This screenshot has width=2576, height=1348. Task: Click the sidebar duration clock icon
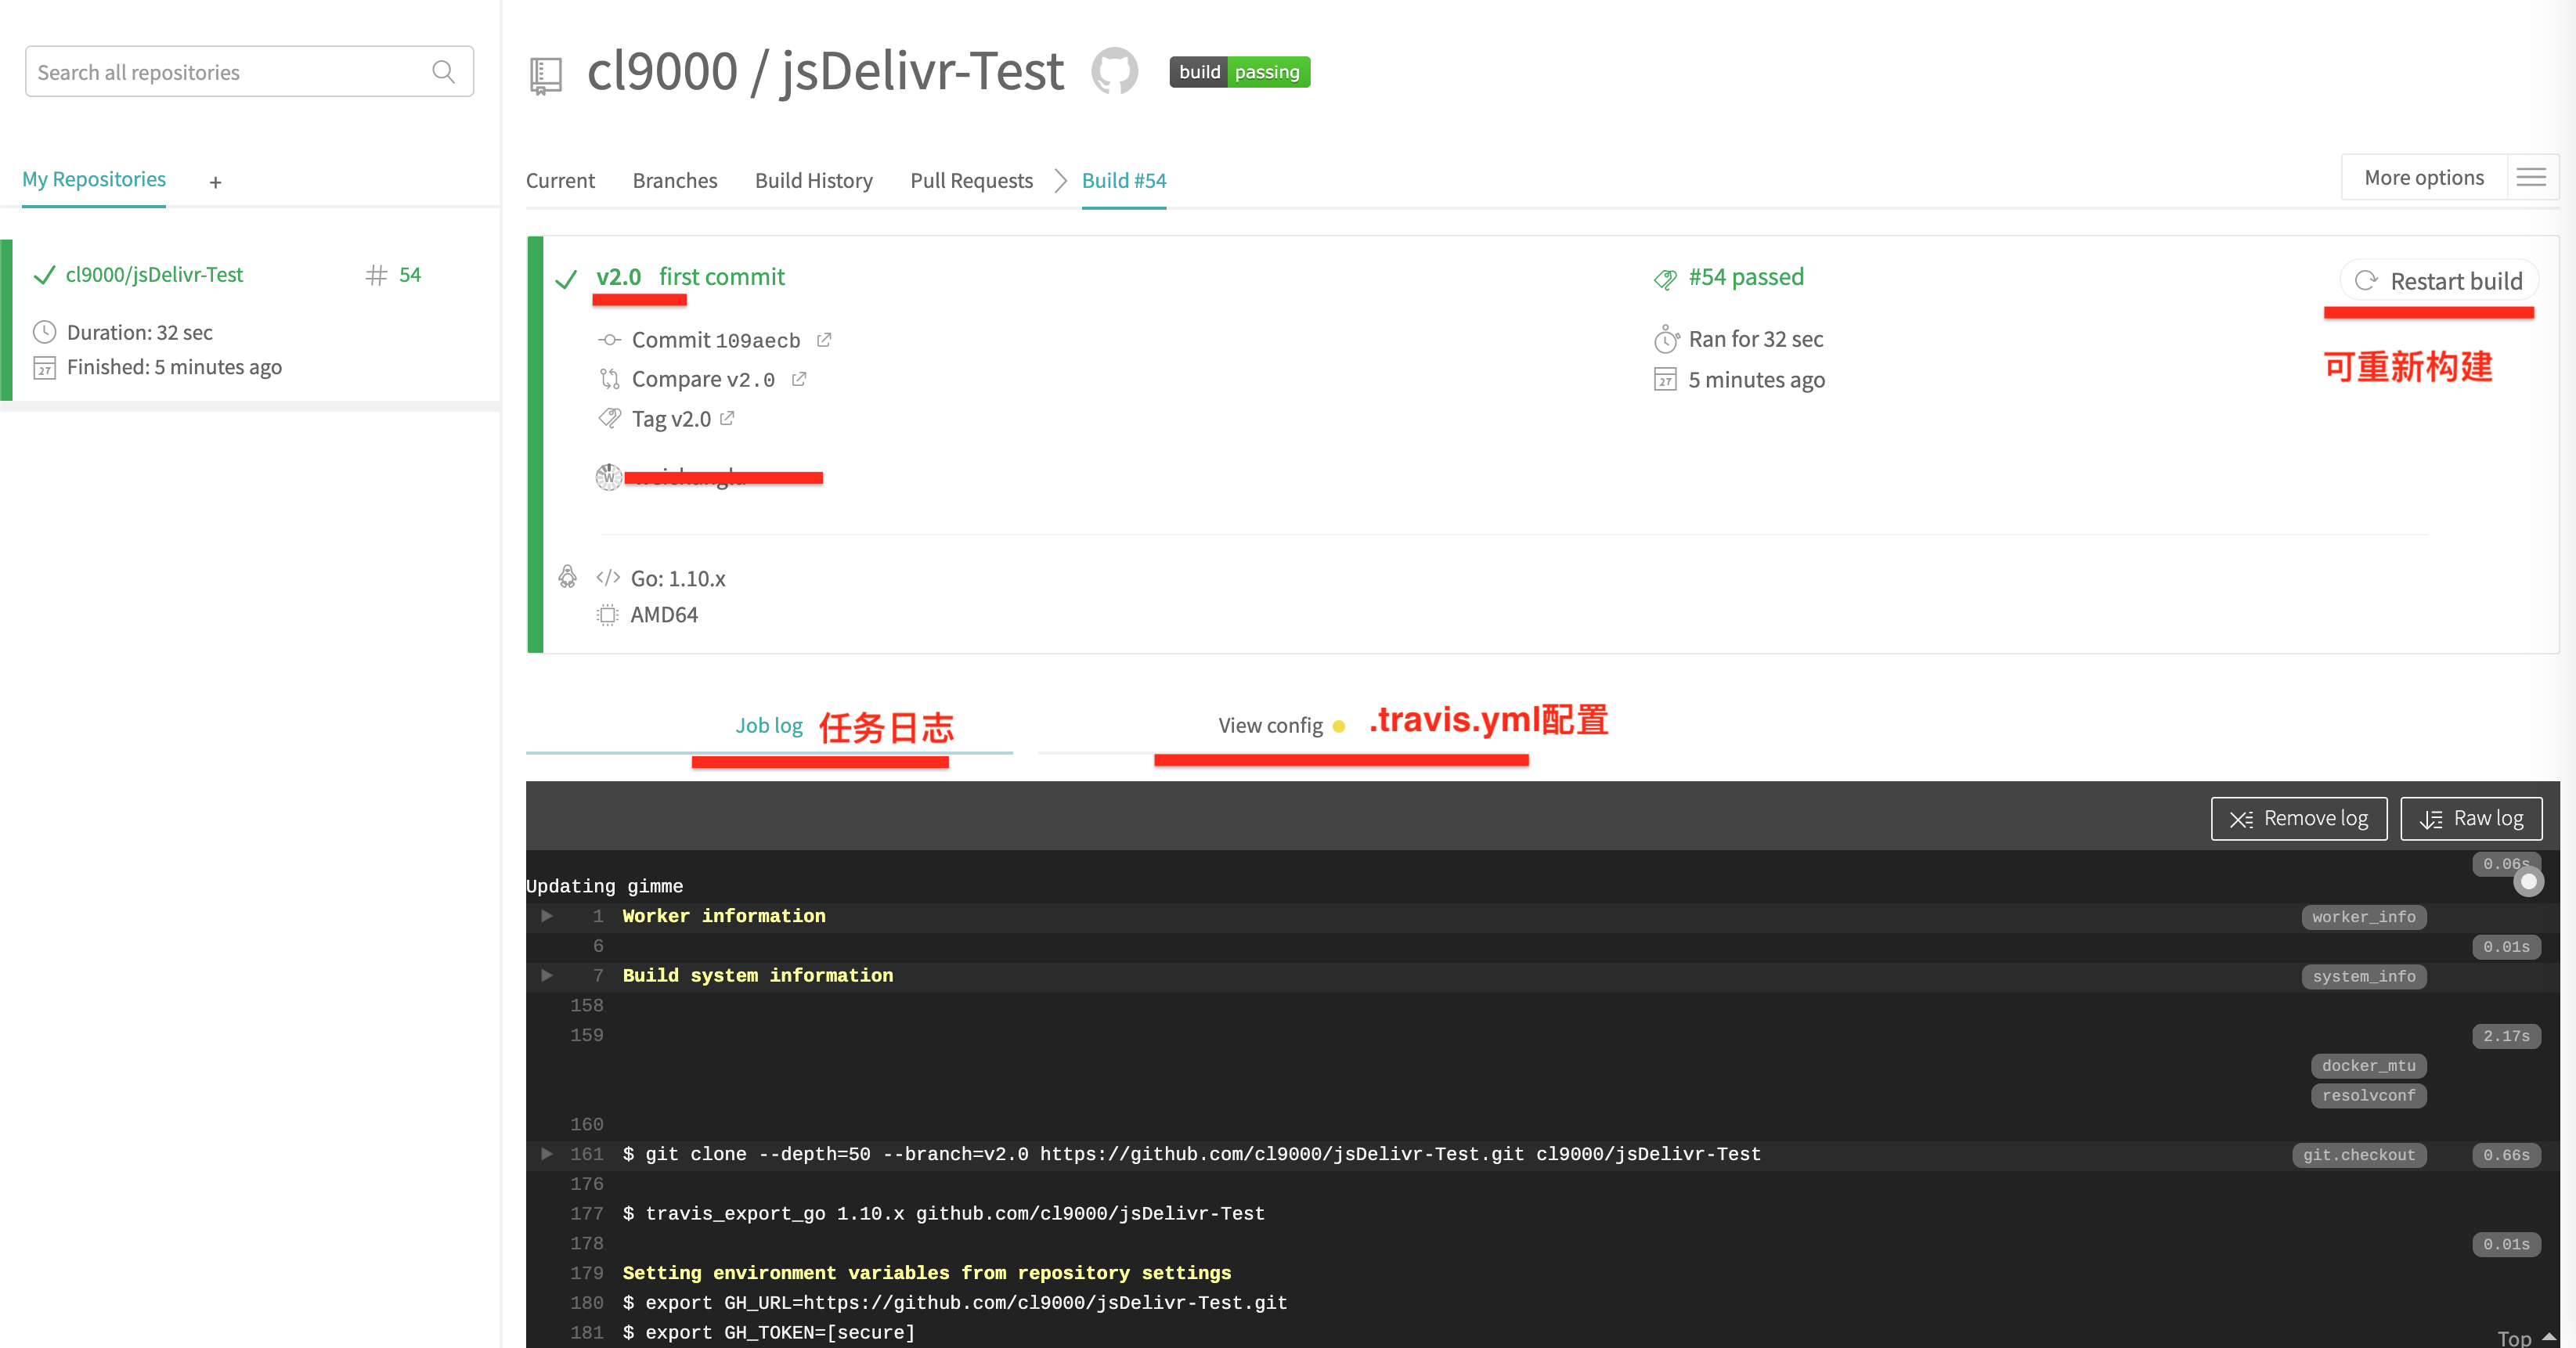coord(44,332)
